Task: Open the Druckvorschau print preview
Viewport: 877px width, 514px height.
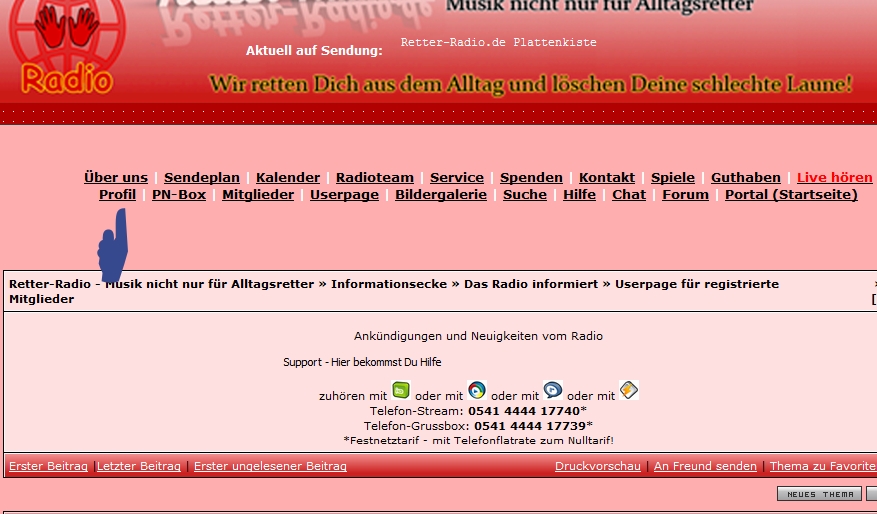Action: 598,466
